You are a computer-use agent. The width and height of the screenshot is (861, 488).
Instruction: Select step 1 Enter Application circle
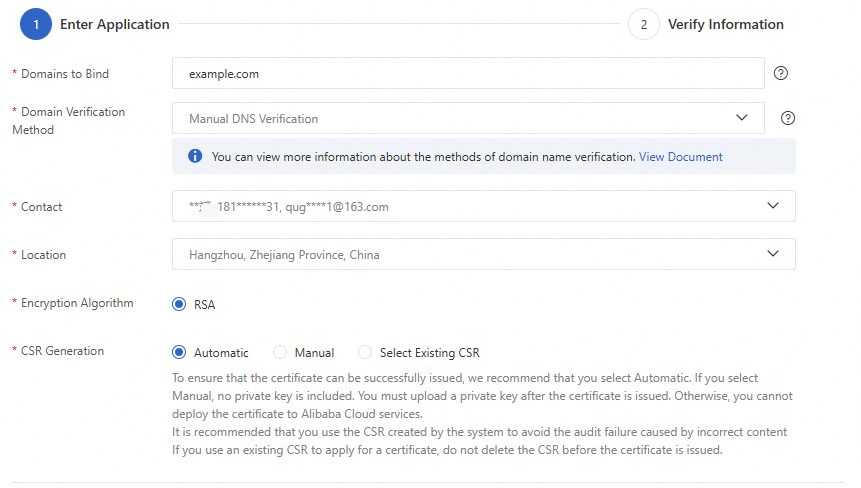tap(36, 24)
